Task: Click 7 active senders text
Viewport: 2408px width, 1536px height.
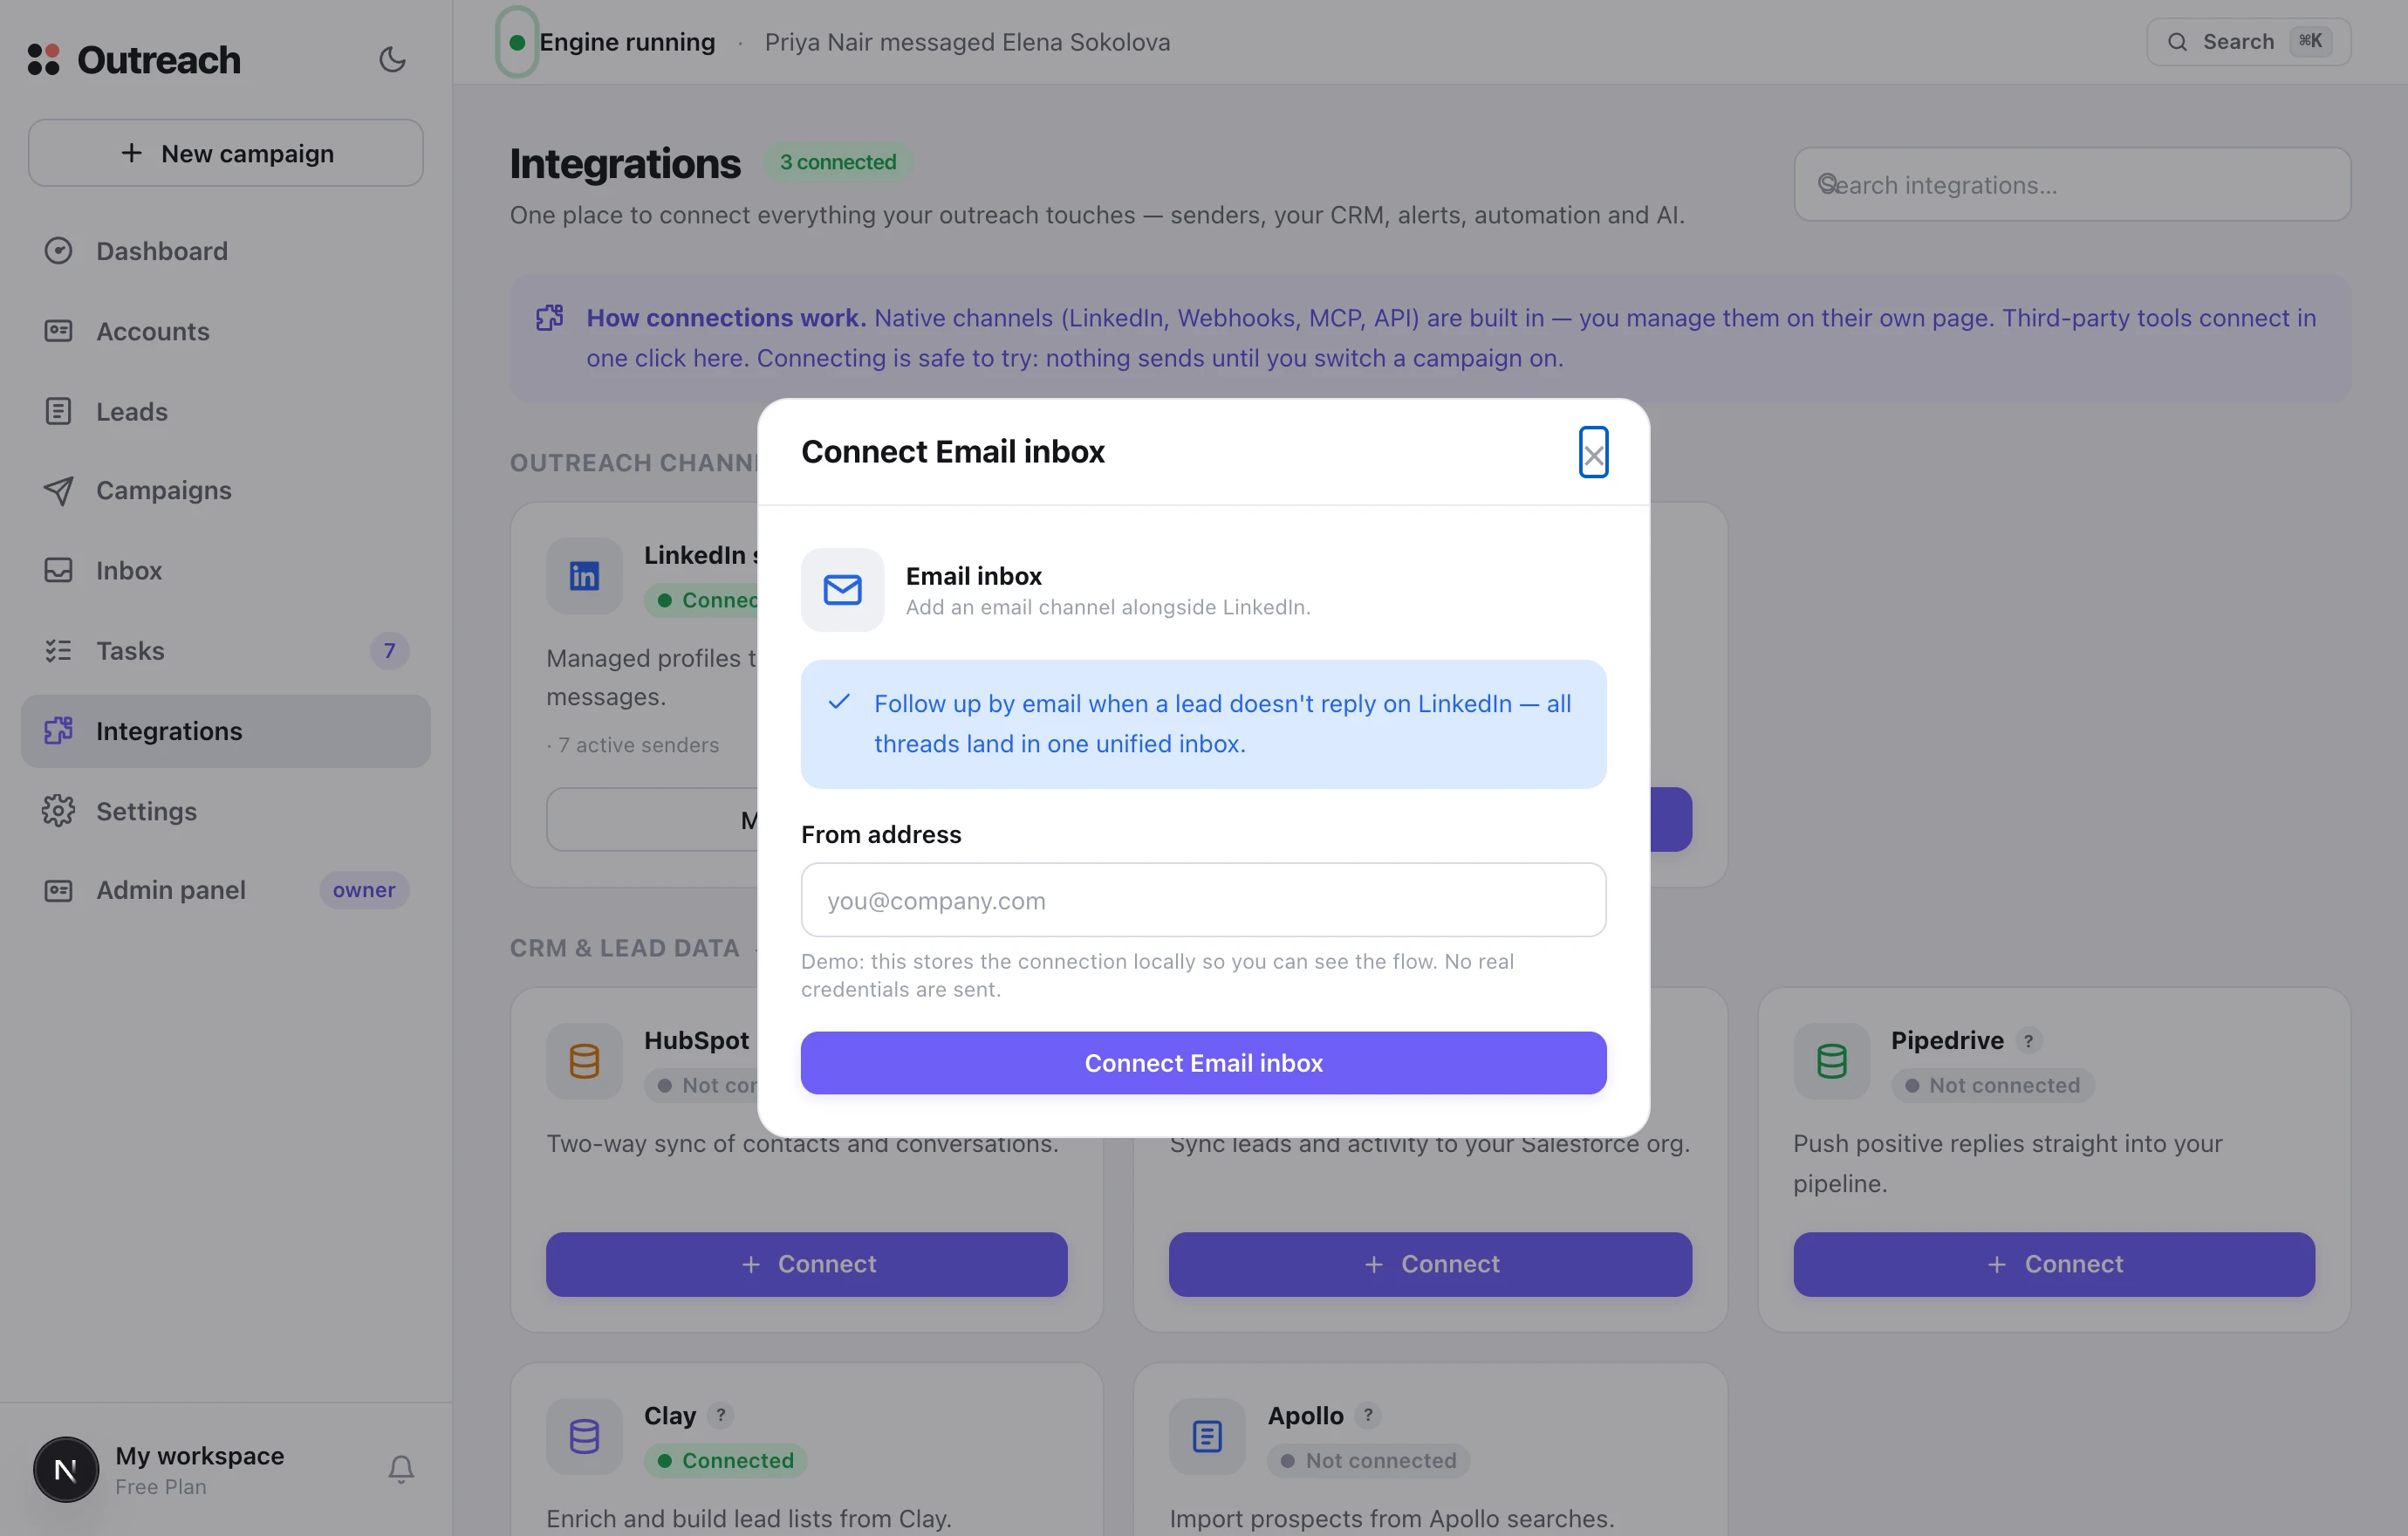Action: [638, 745]
